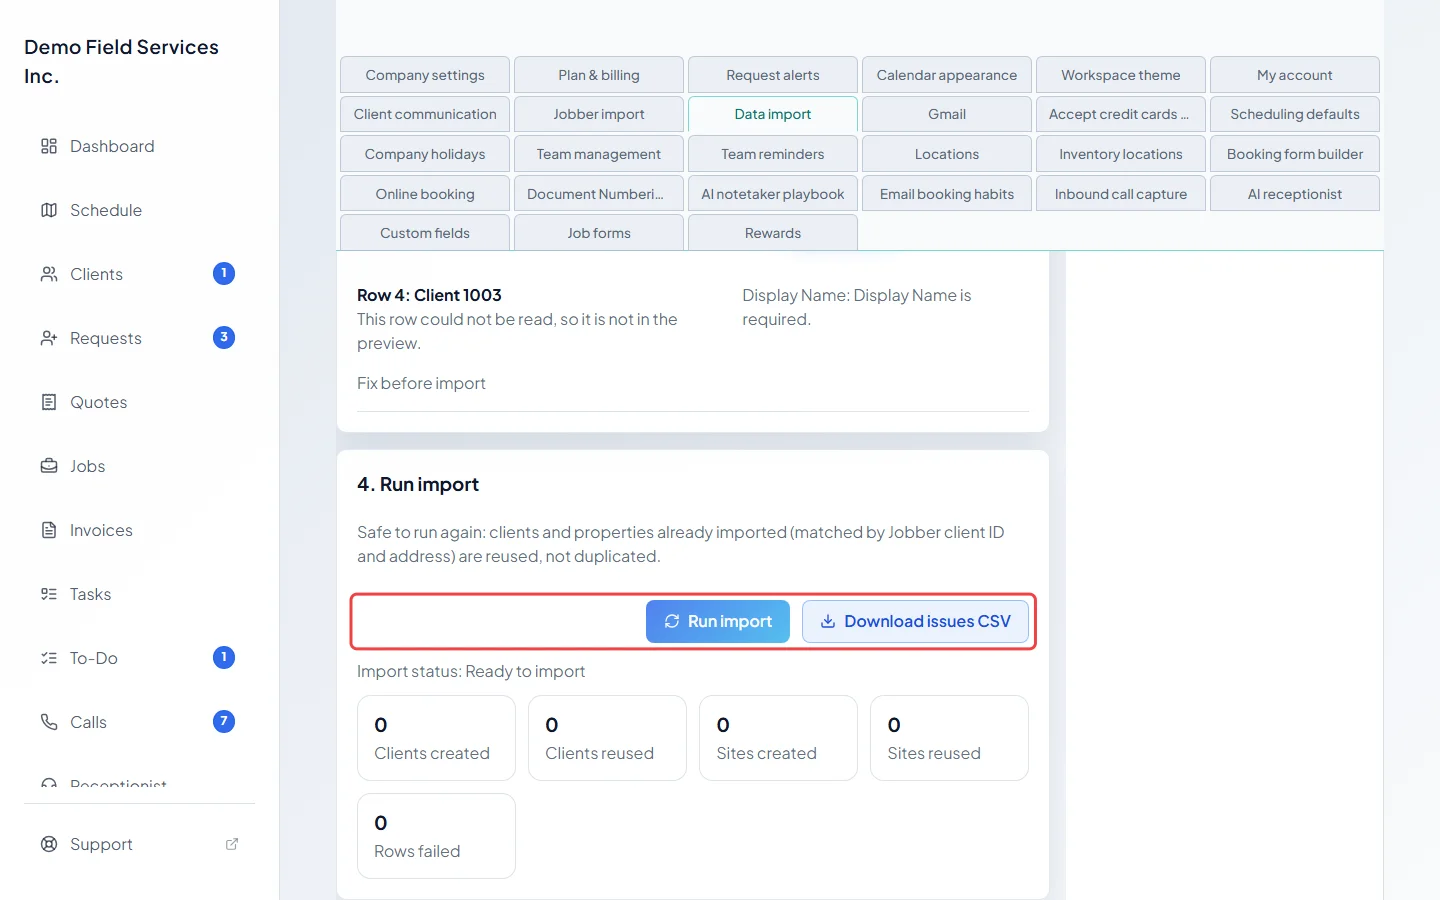Click the Tasks list icon

pos(49,594)
